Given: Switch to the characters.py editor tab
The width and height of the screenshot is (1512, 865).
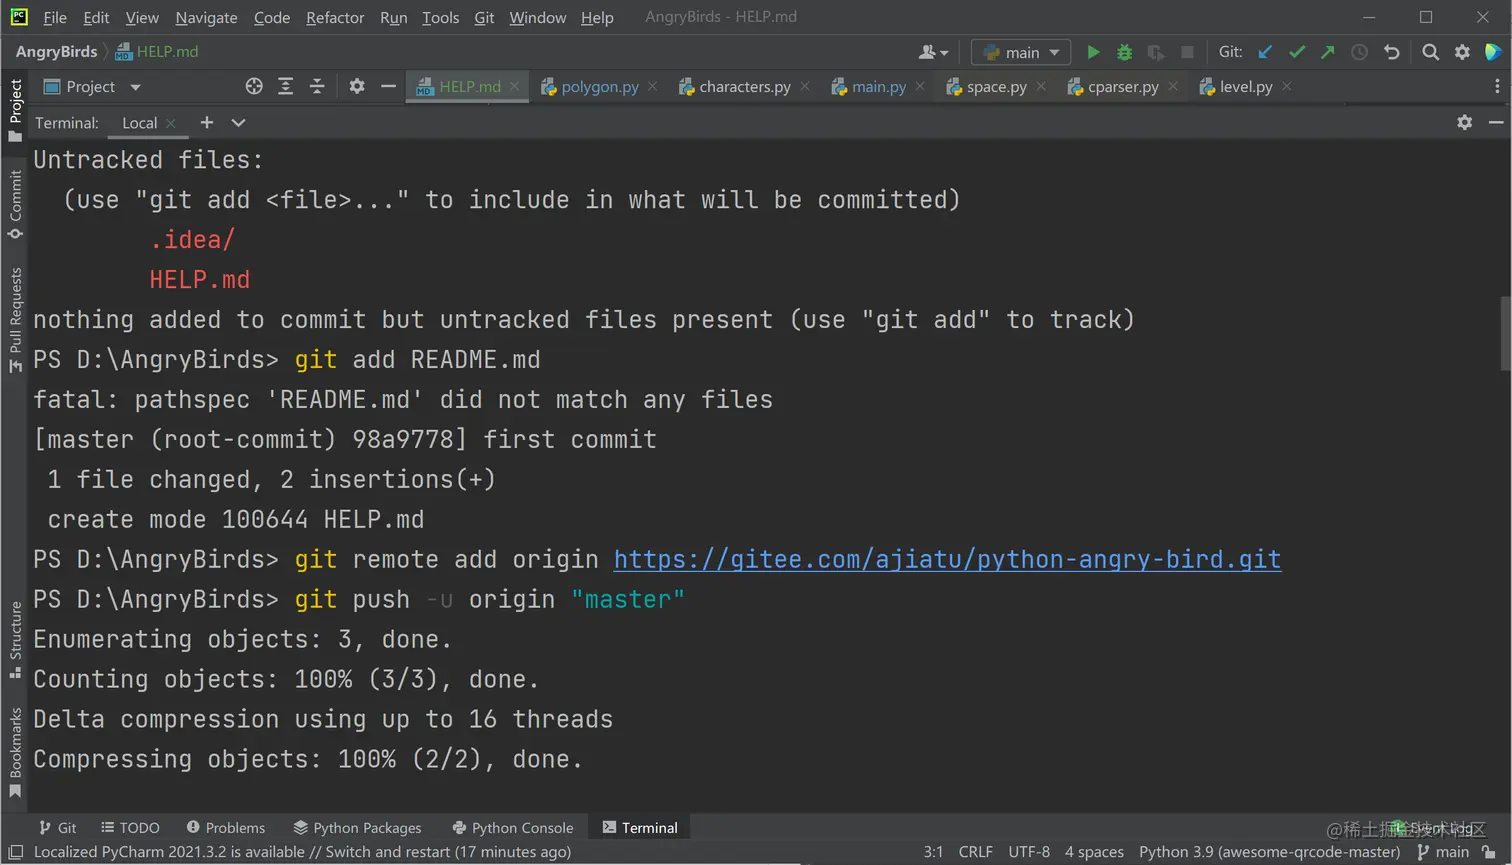Looking at the screenshot, I should [744, 87].
